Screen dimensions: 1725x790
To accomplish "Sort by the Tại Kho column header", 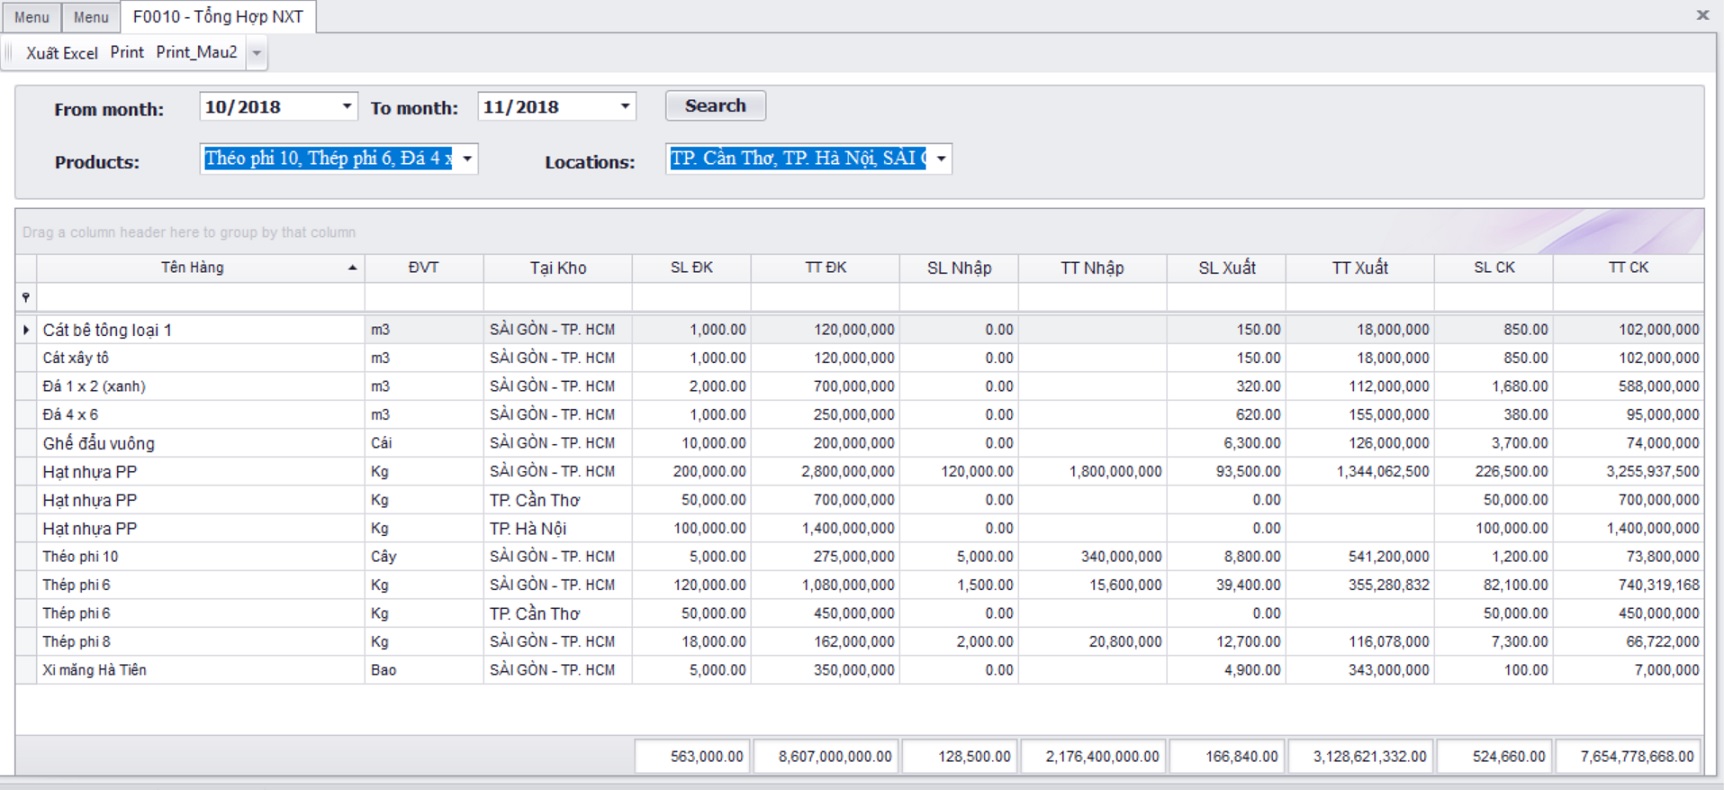I will click(558, 268).
